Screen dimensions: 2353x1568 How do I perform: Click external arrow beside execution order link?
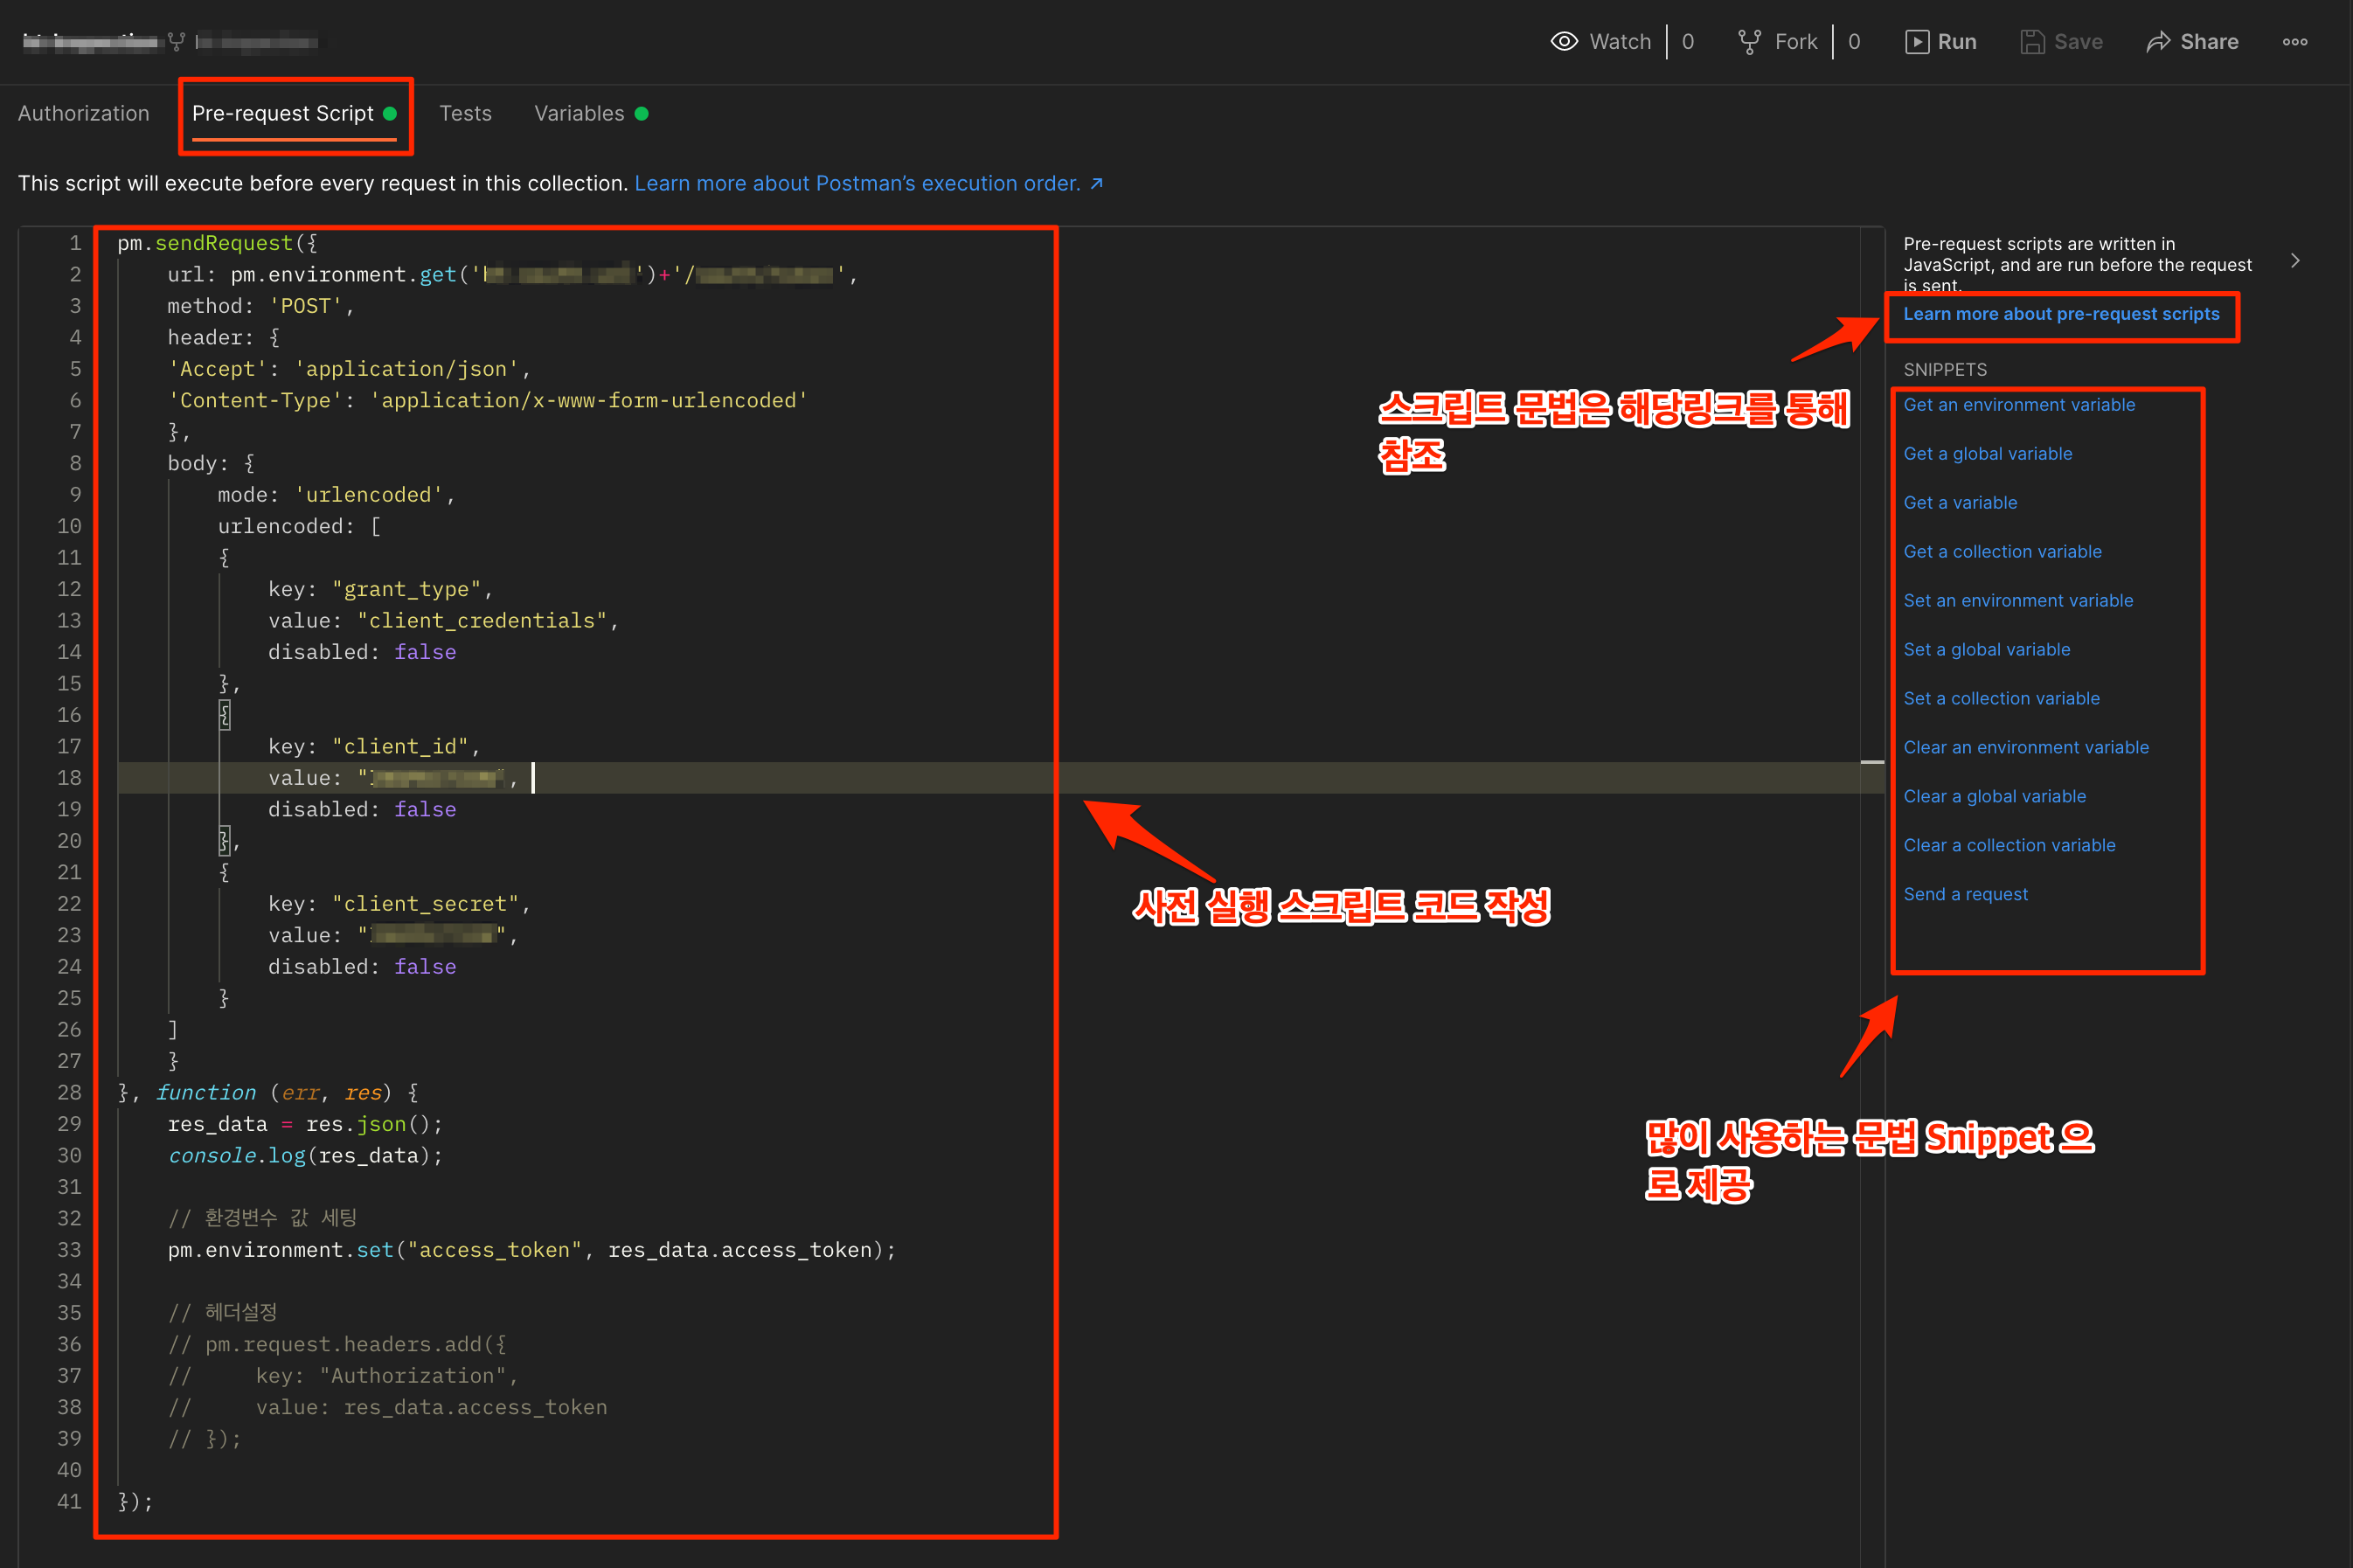tap(1097, 183)
